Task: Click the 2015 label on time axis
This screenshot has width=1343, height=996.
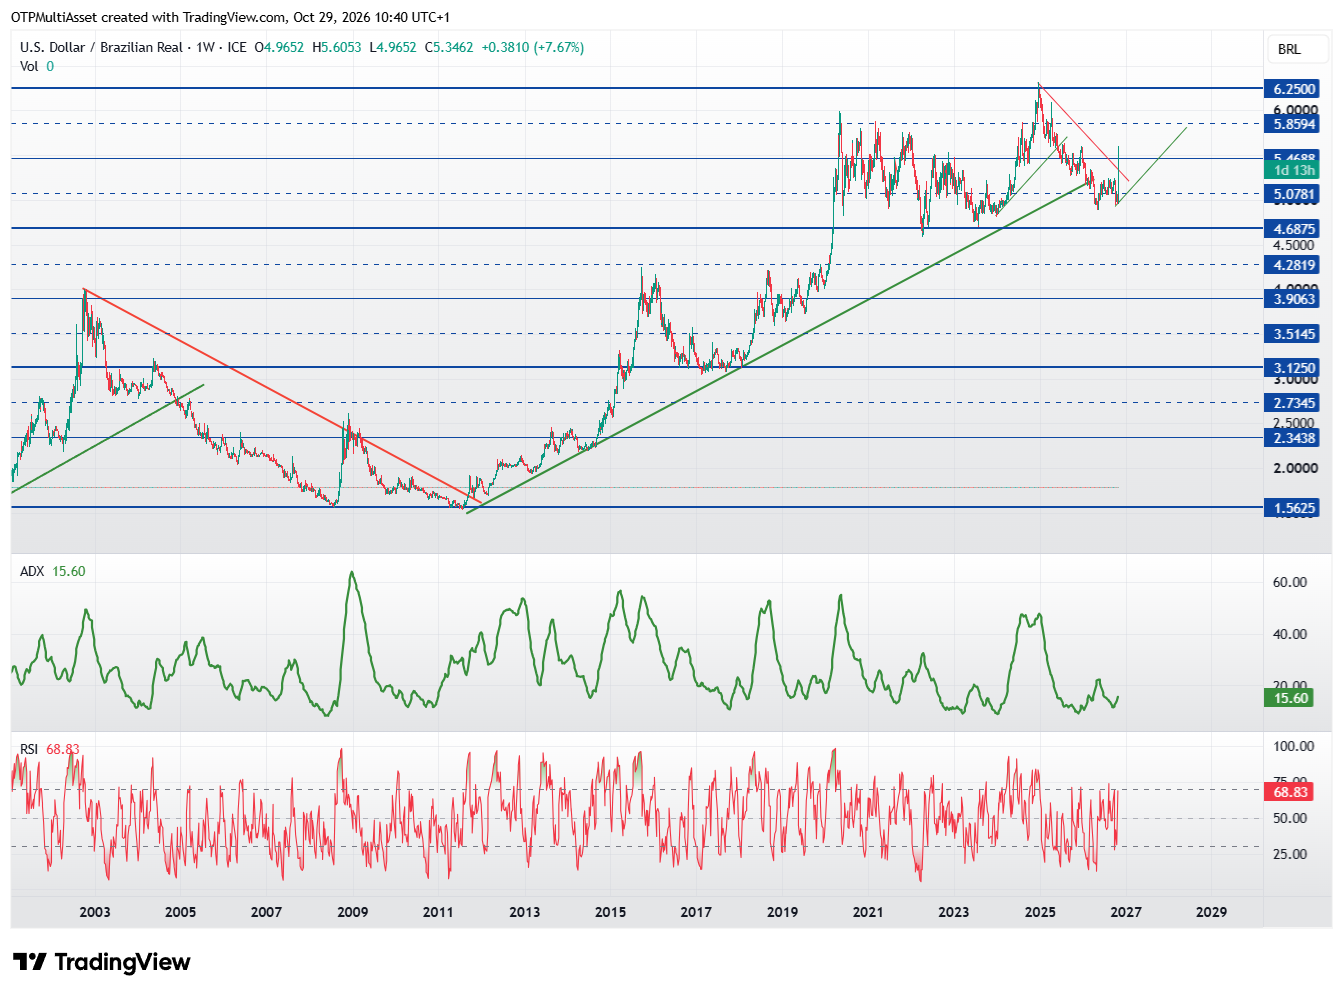Action: (610, 912)
